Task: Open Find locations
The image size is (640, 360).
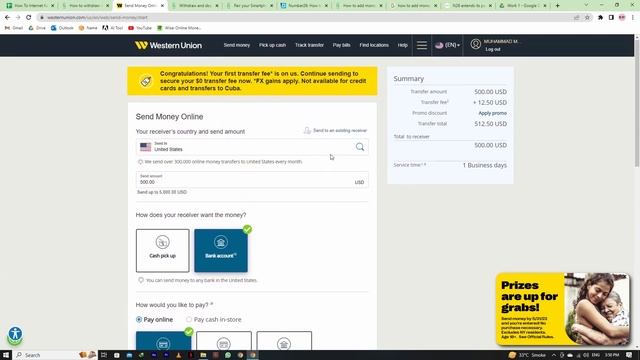Action: (x=374, y=45)
